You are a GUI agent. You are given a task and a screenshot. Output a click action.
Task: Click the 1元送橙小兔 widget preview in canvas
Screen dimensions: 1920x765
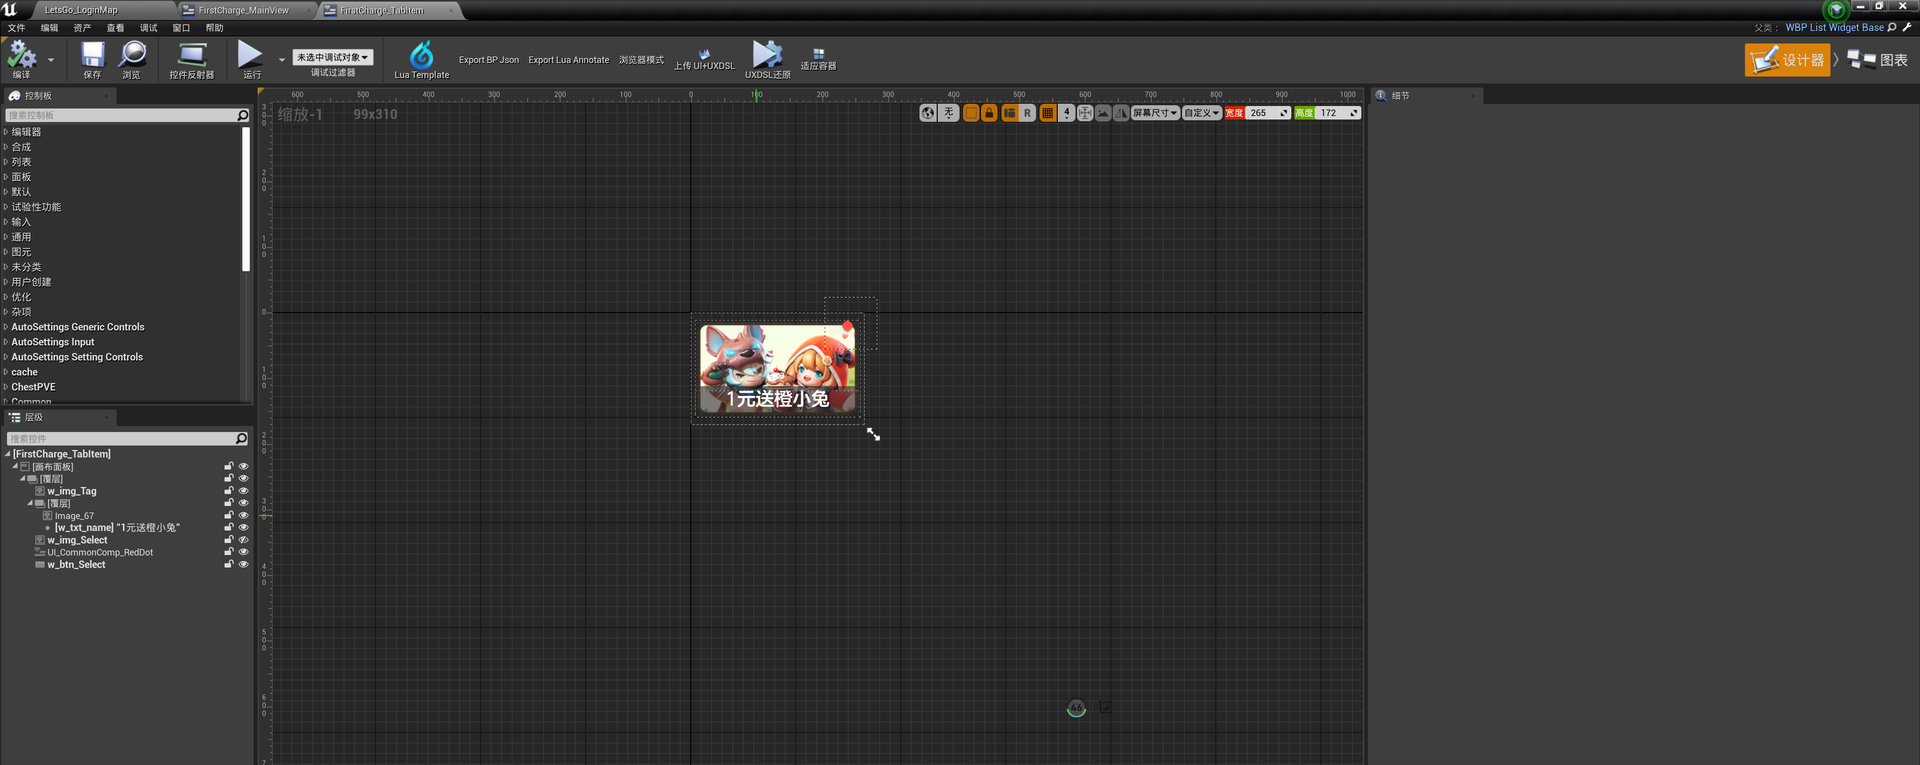point(778,368)
